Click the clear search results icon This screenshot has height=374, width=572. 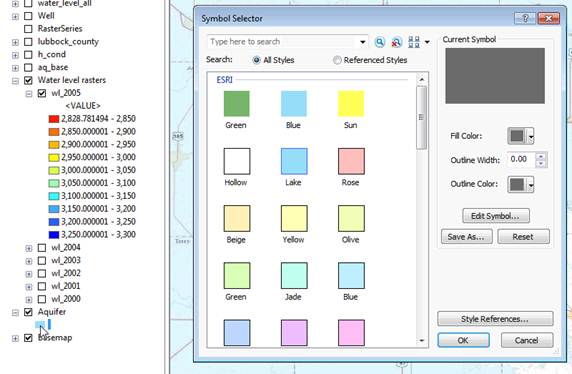(396, 42)
